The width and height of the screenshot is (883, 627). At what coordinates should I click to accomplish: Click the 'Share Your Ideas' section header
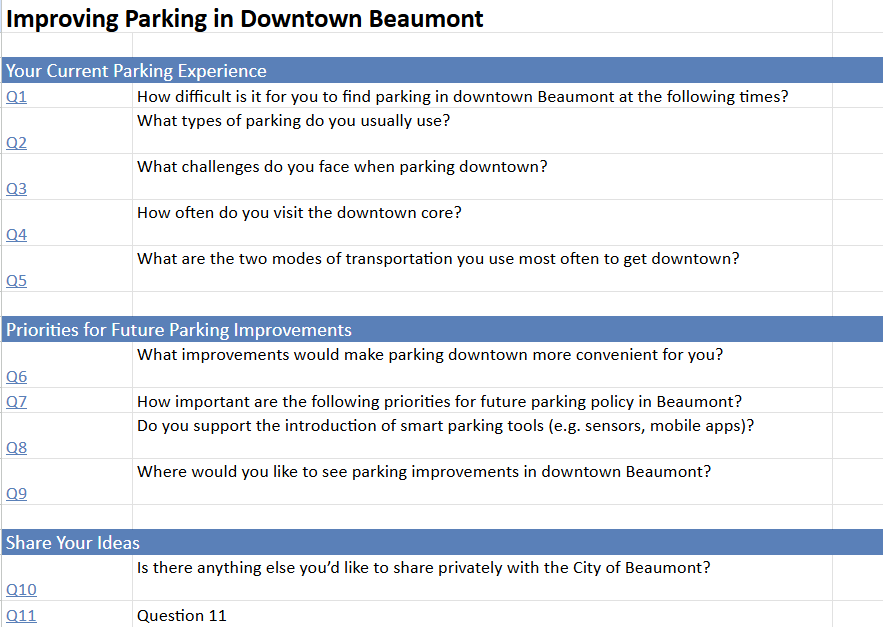pos(73,543)
